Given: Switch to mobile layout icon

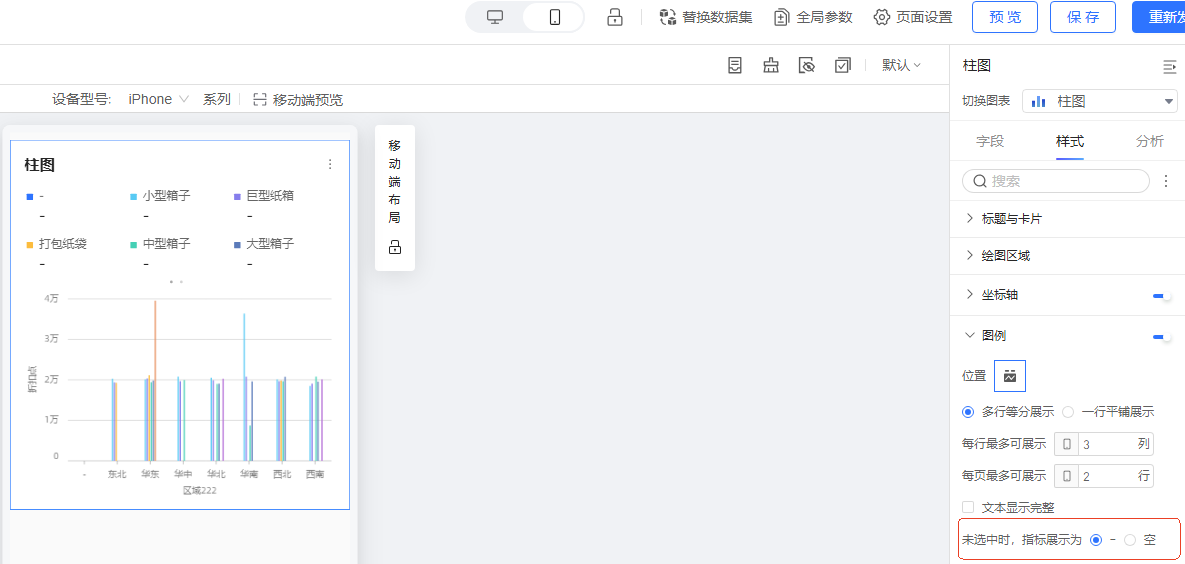Looking at the screenshot, I should pyautogui.click(x=555, y=17).
